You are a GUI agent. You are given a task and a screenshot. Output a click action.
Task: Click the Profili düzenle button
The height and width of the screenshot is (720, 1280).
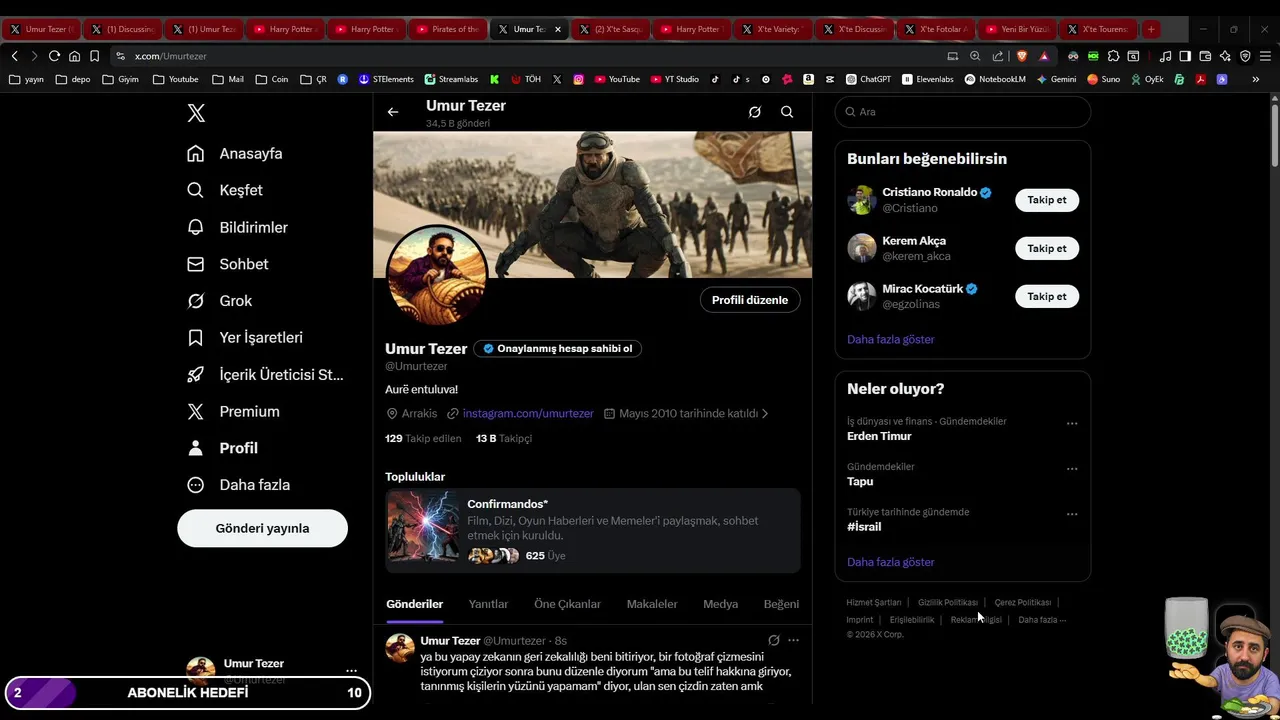tap(750, 300)
